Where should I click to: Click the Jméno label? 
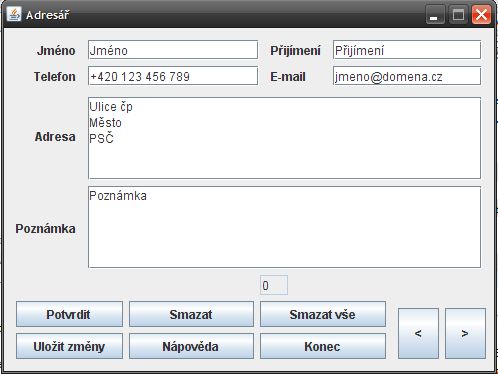tap(56, 51)
